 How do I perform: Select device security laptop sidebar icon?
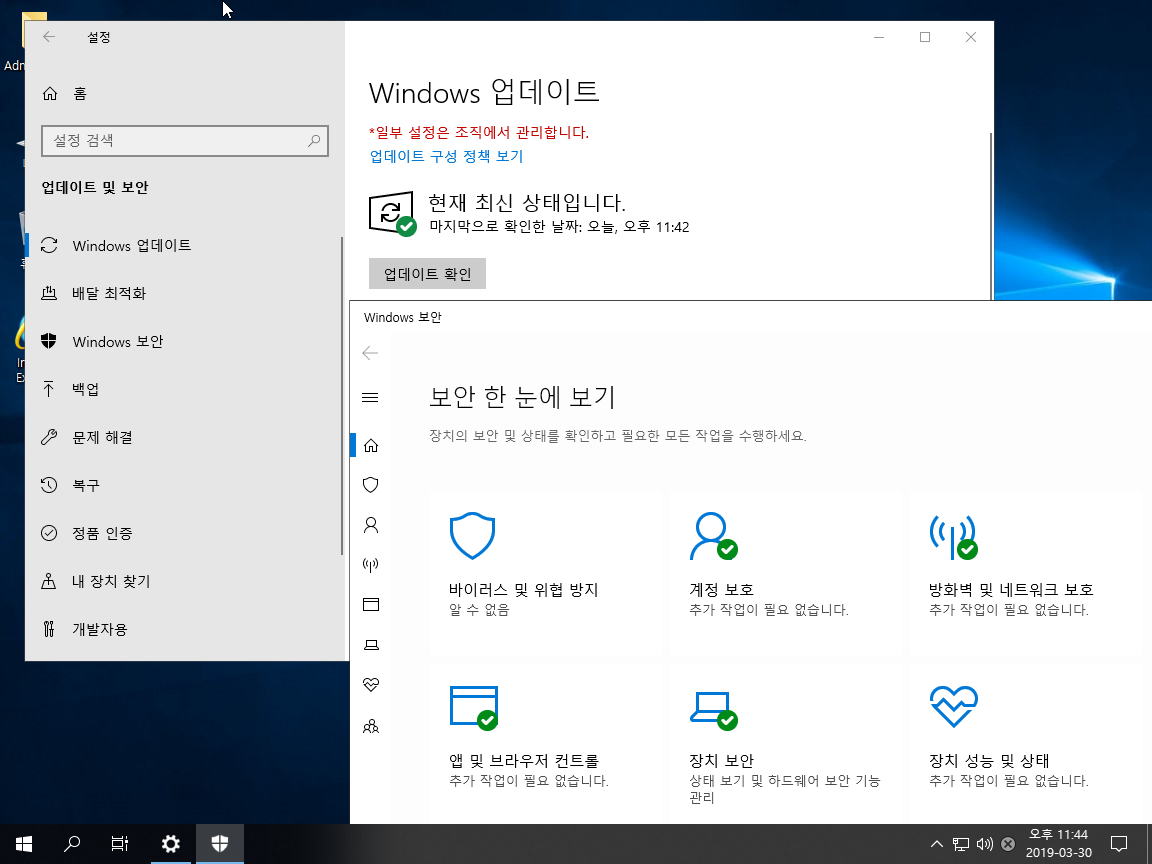point(371,644)
